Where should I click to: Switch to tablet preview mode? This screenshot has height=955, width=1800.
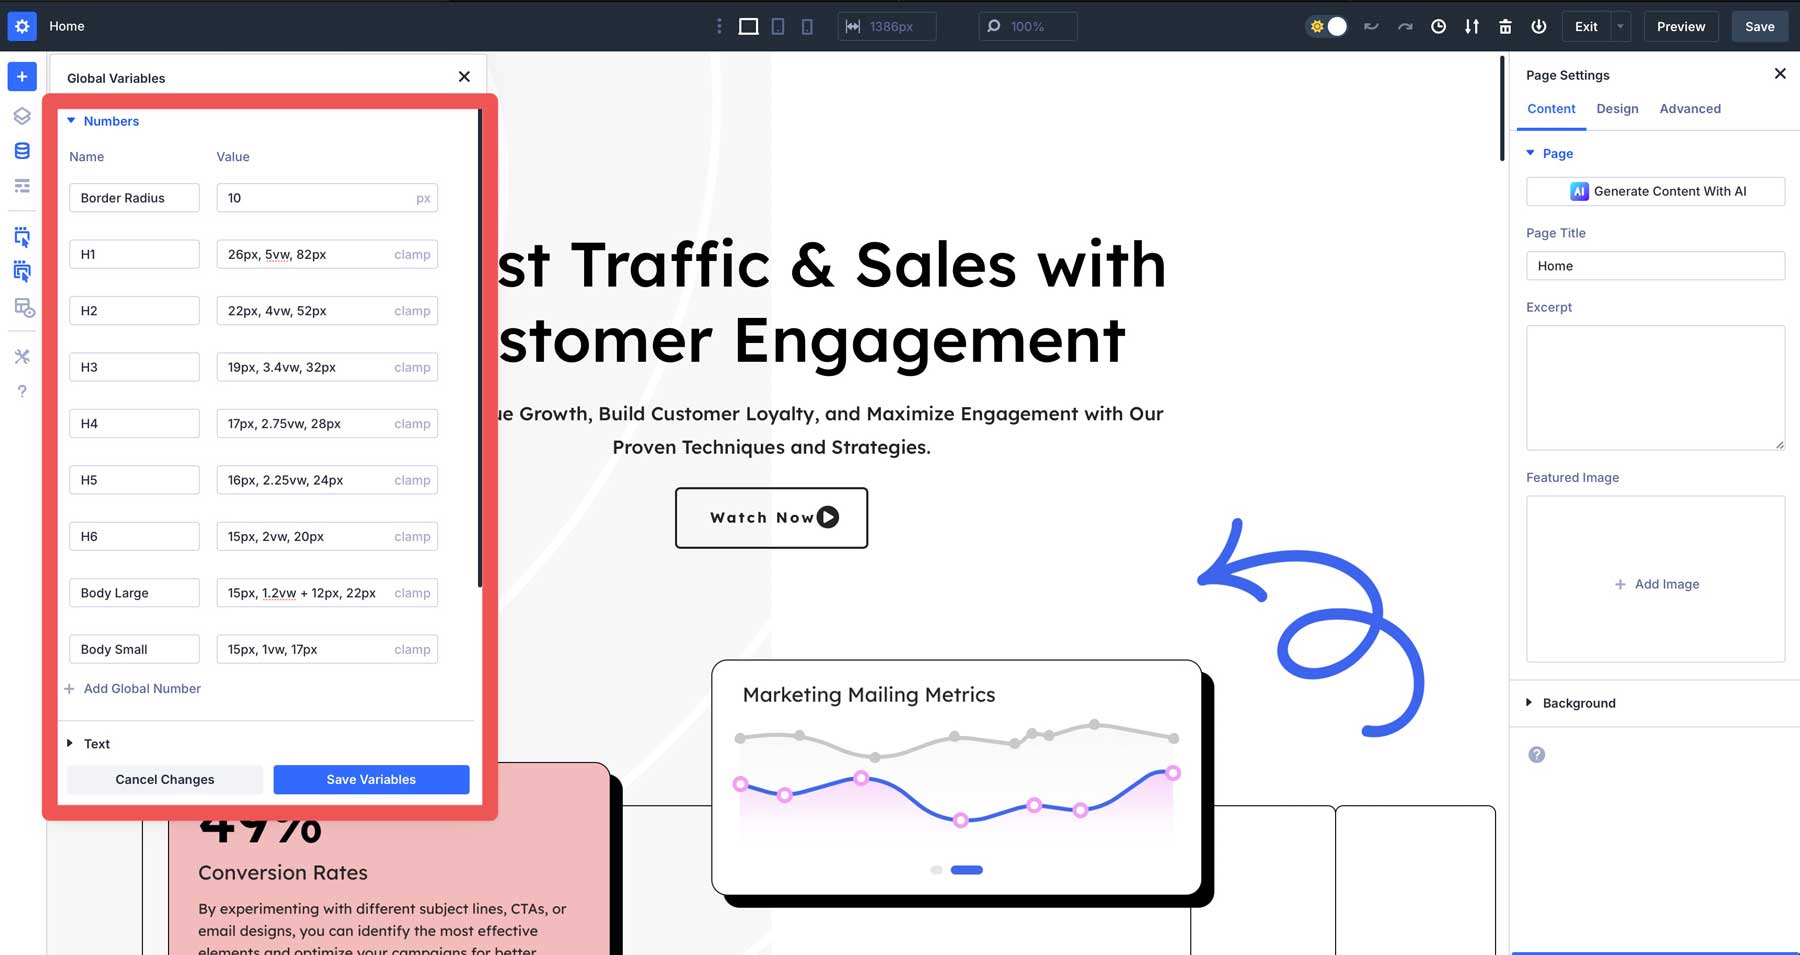[x=778, y=26]
